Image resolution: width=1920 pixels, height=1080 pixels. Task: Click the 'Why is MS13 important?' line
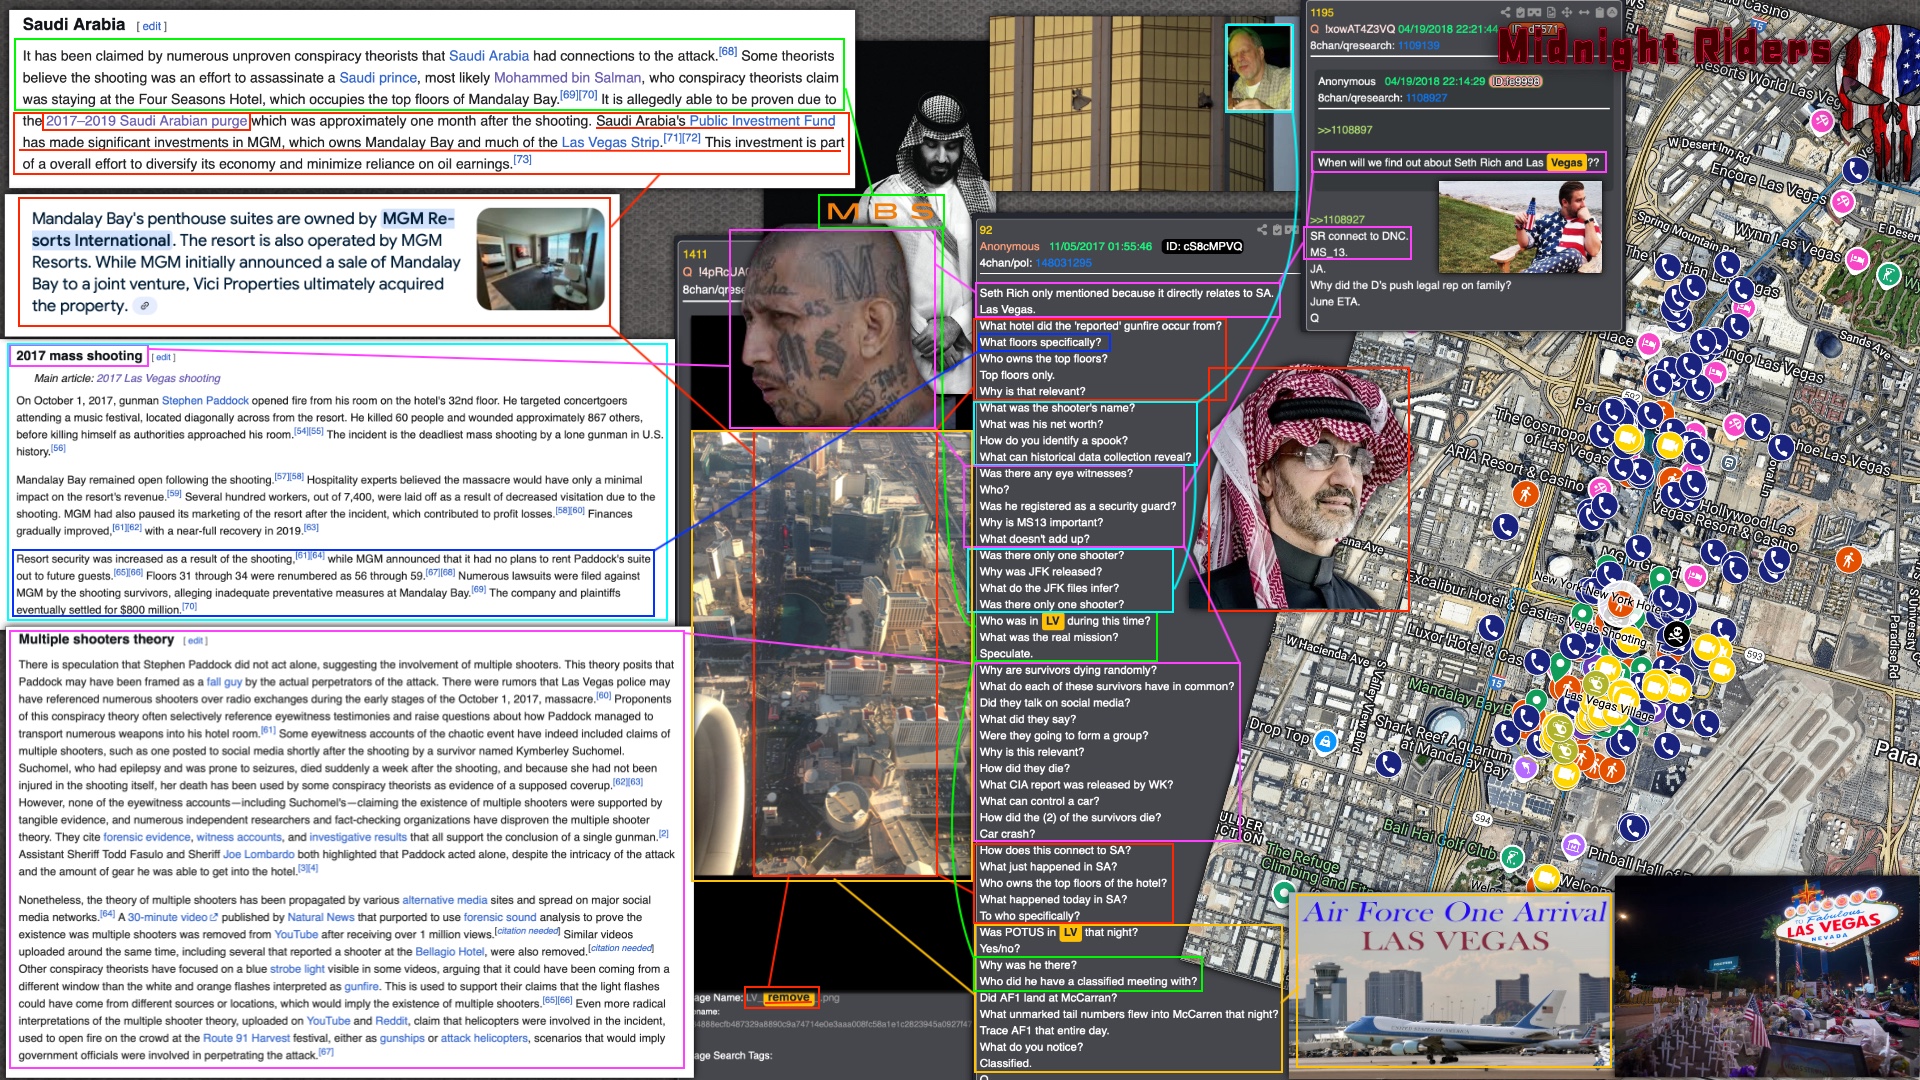tap(1041, 522)
